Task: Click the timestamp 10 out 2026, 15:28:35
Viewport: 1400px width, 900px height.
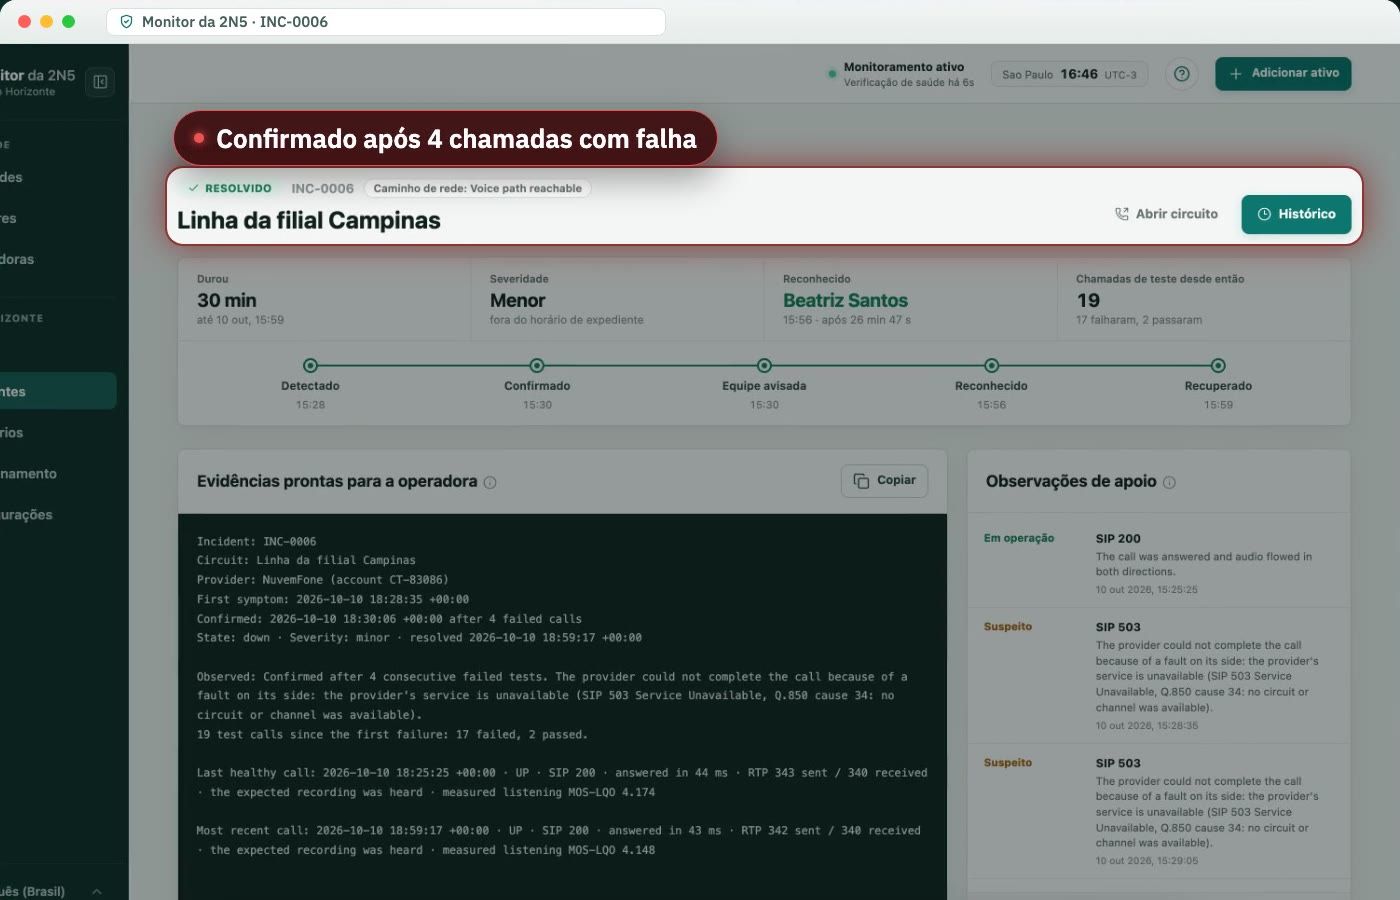Action: pos(1146,726)
